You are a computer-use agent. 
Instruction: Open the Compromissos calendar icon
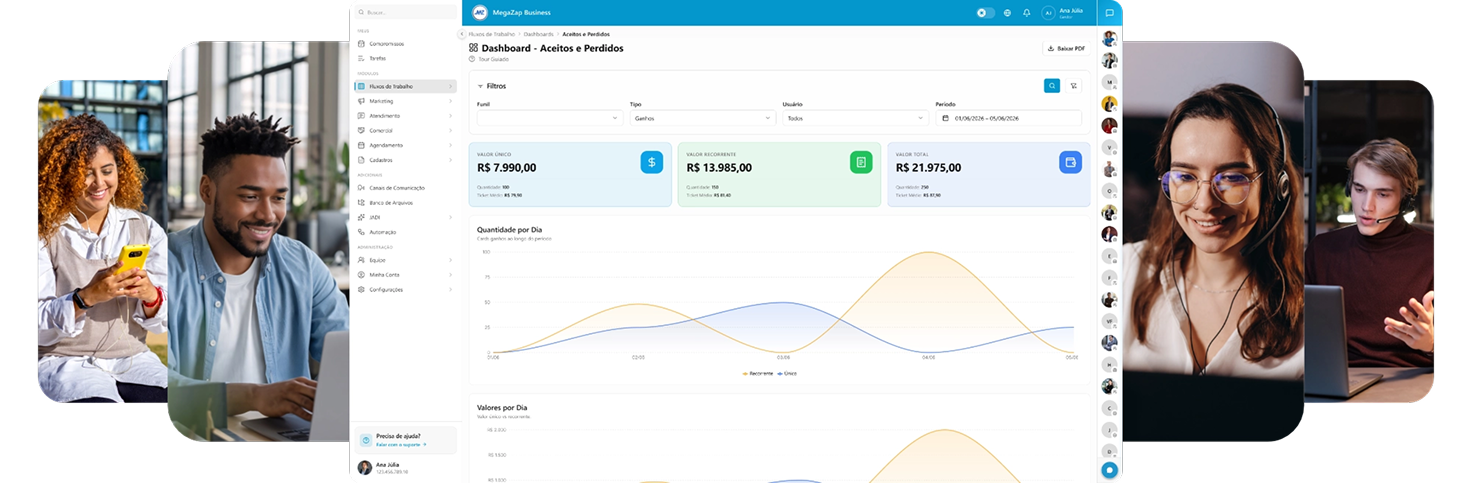click(361, 43)
